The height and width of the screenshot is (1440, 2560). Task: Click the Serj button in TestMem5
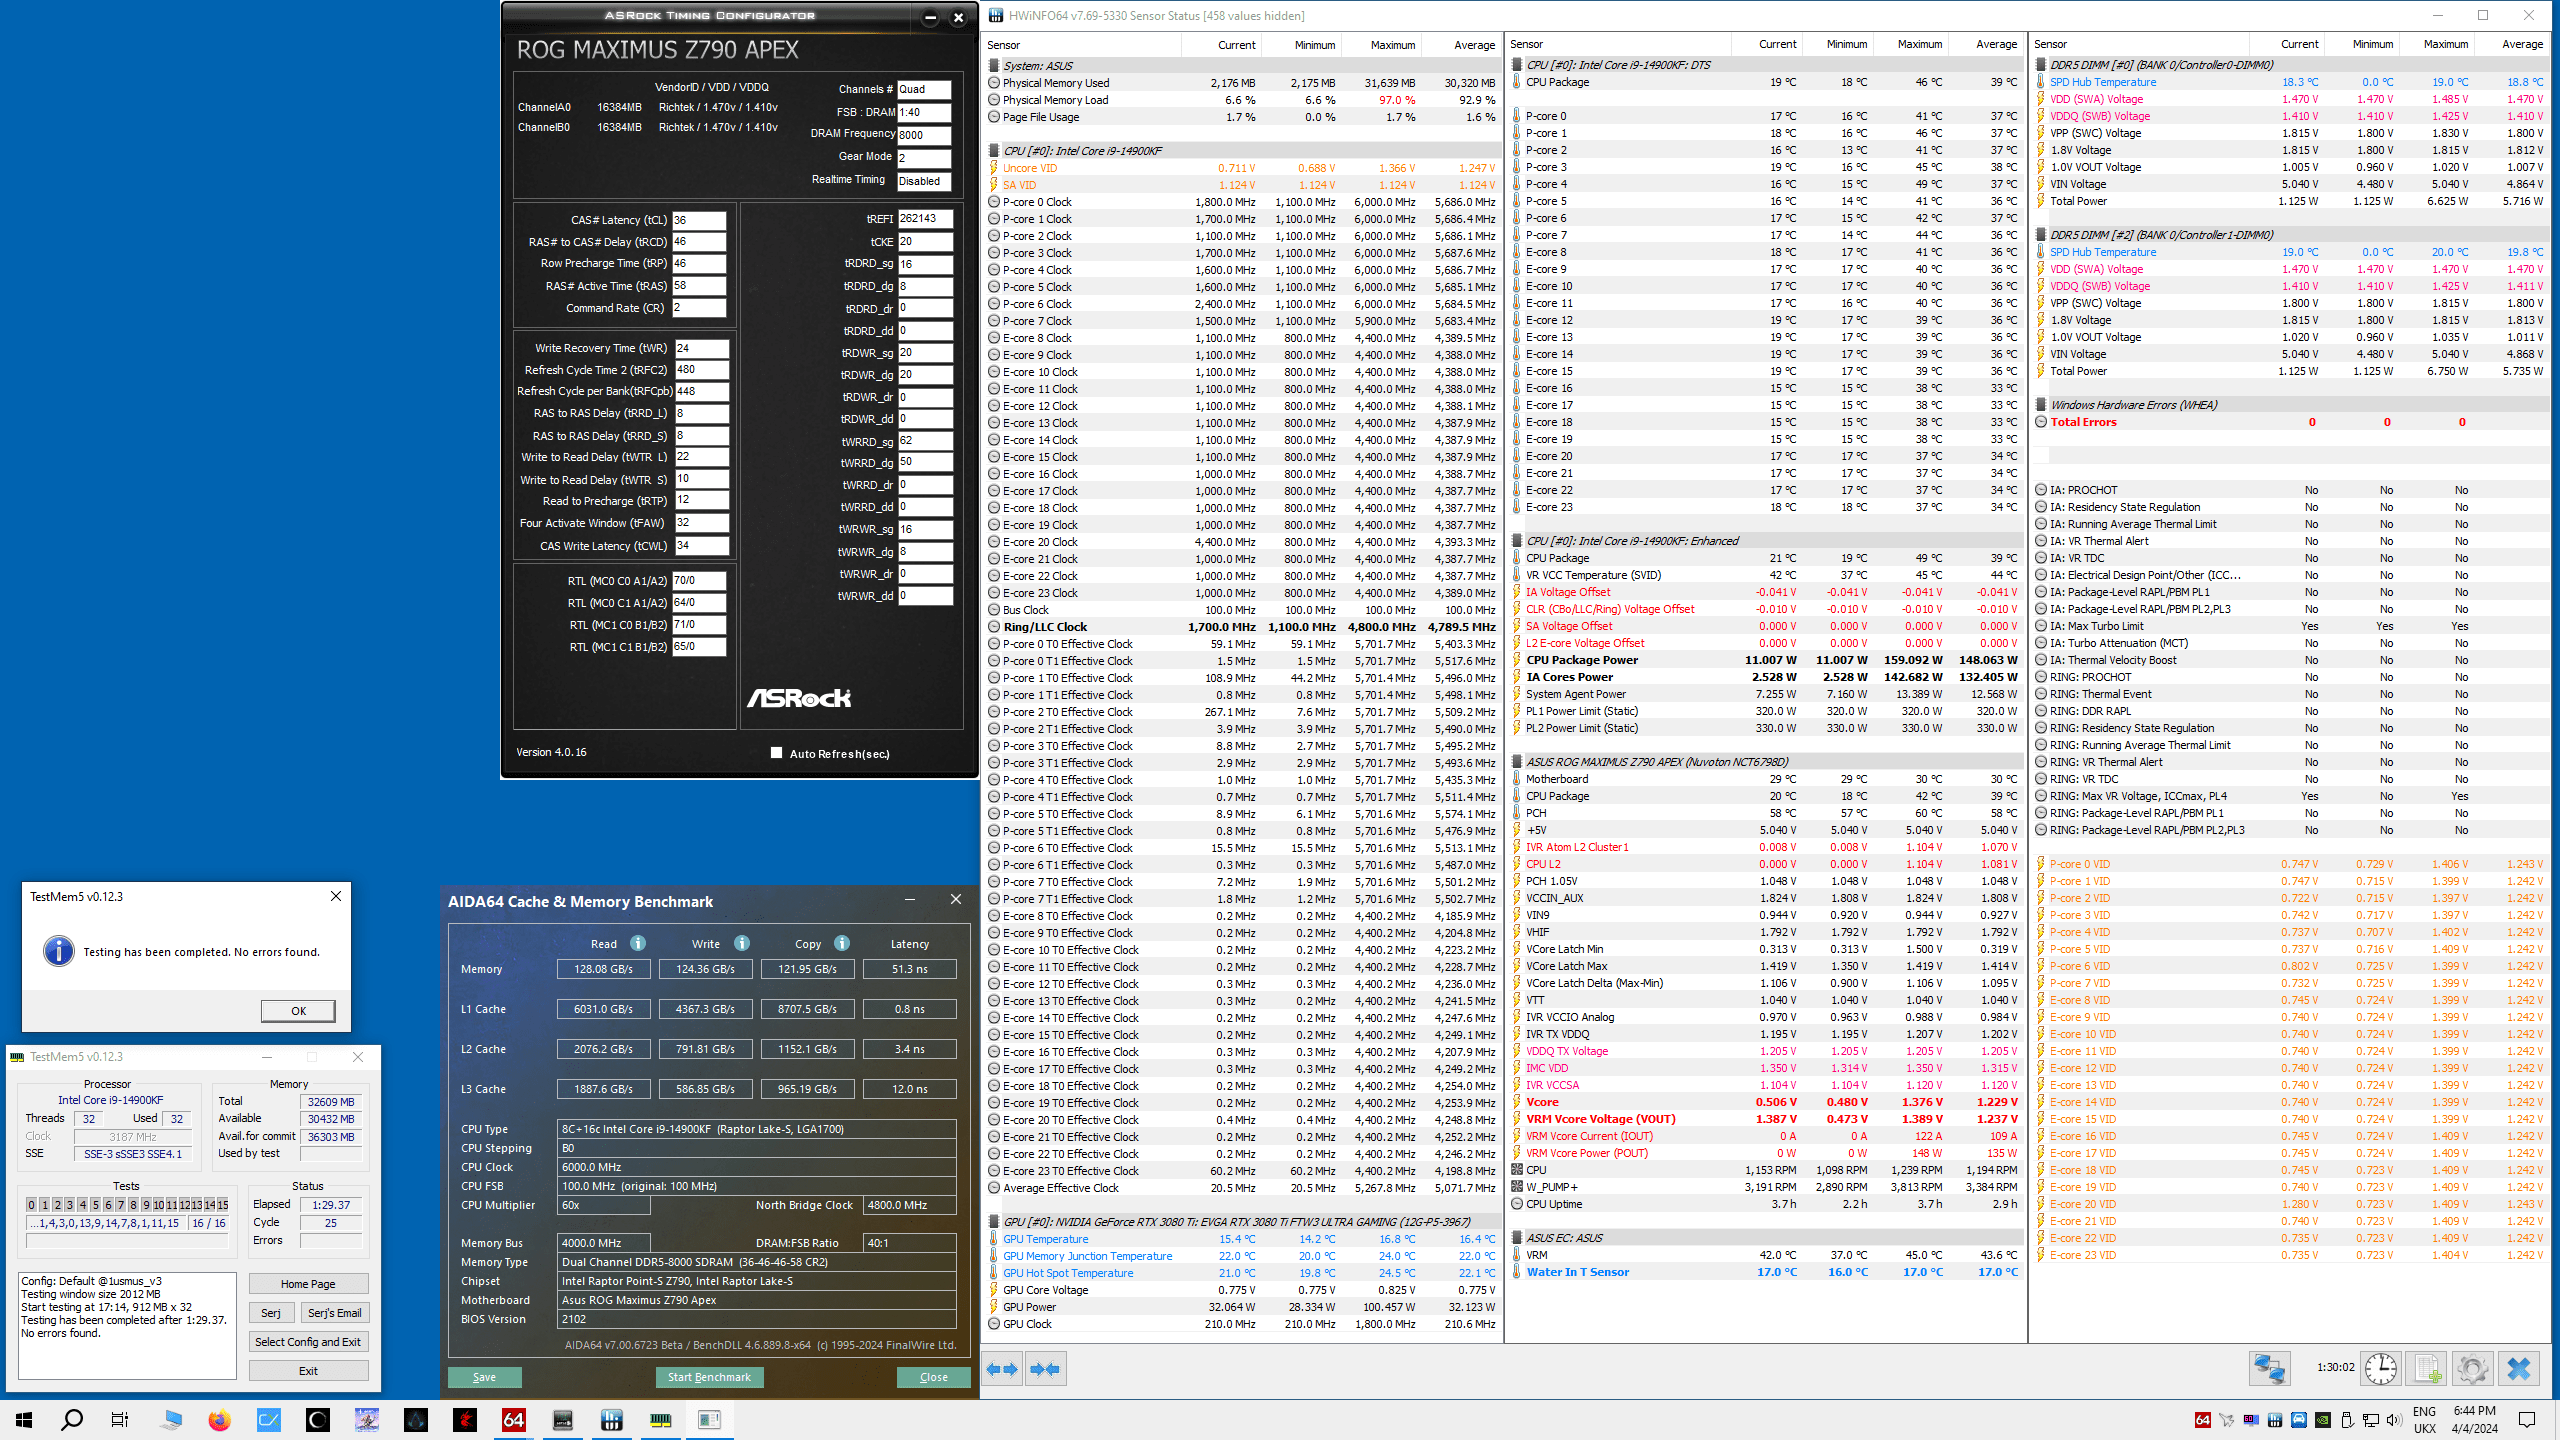point(271,1313)
